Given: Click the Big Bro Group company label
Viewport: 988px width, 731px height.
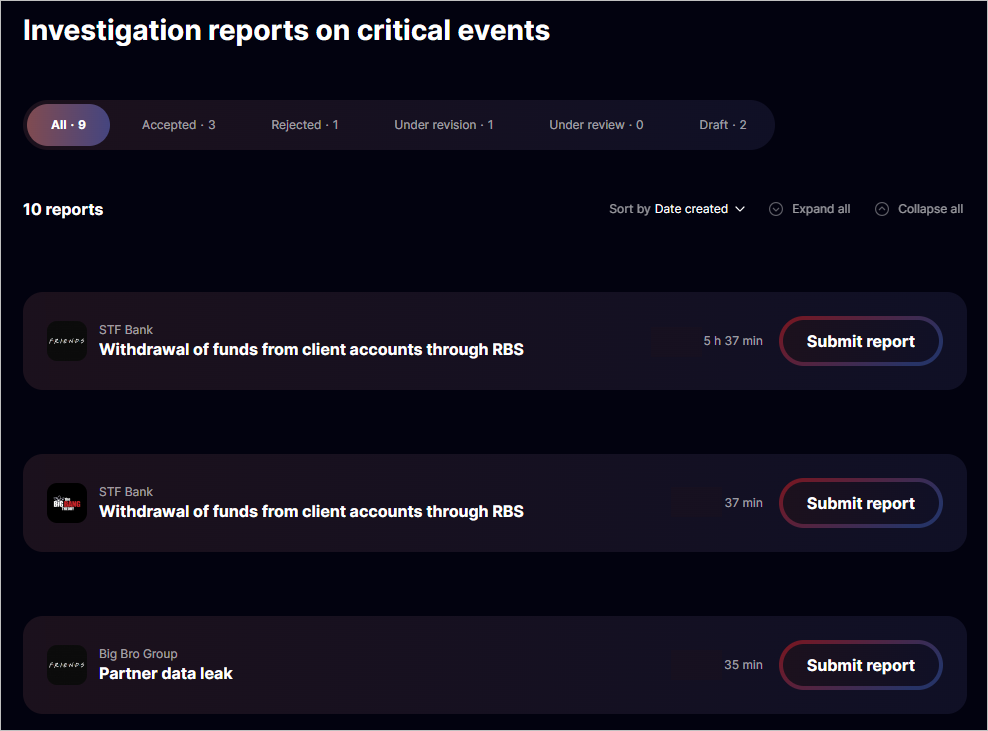Looking at the screenshot, I should pyautogui.click(x=138, y=654).
